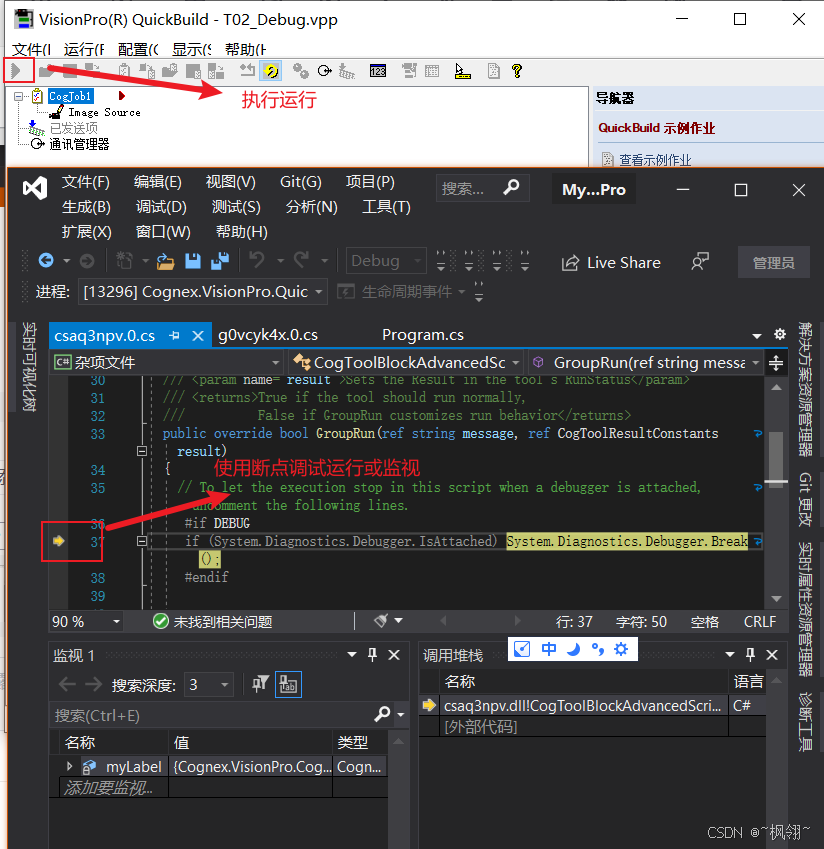Screen dimensions: 824x849
Task: Open QuickBuild 运行 menu
Action: (x=84, y=49)
